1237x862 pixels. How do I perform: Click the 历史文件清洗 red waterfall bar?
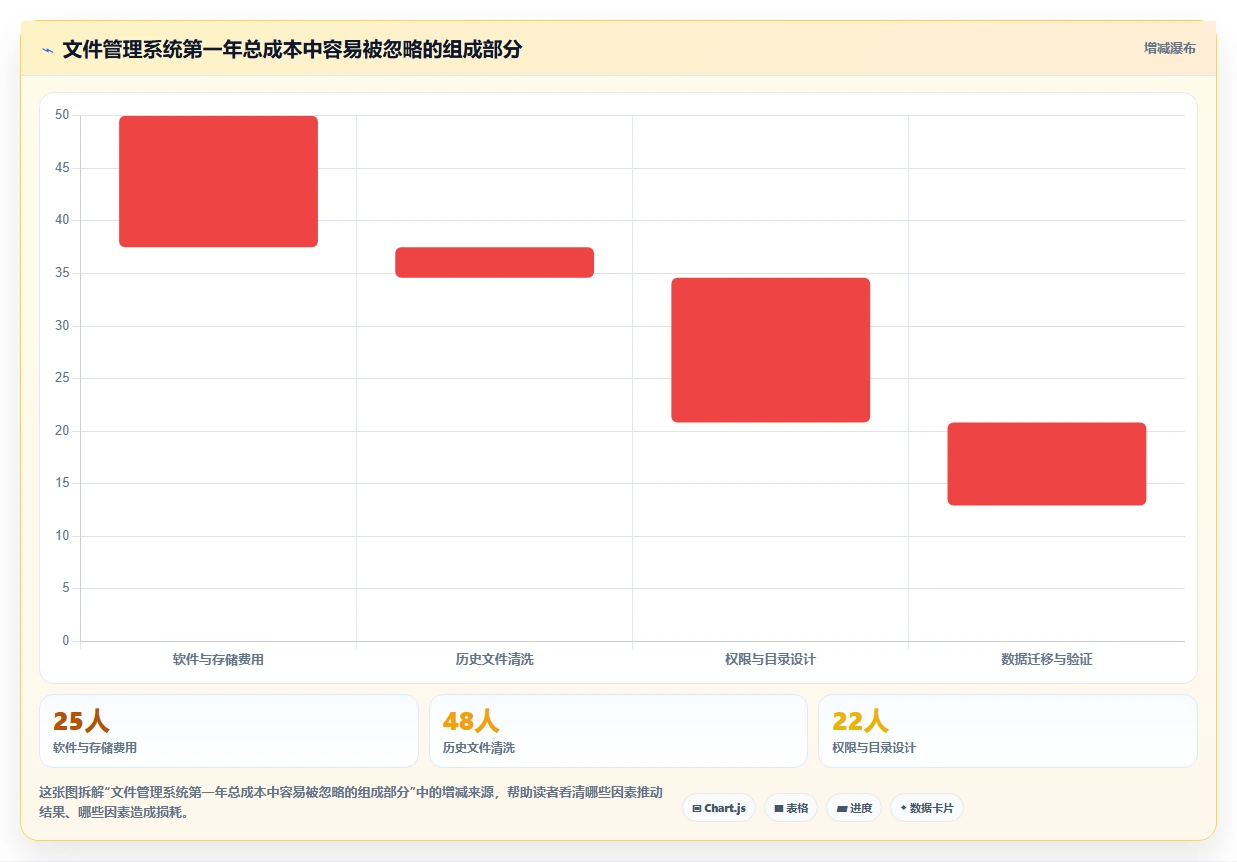[x=494, y=262]
